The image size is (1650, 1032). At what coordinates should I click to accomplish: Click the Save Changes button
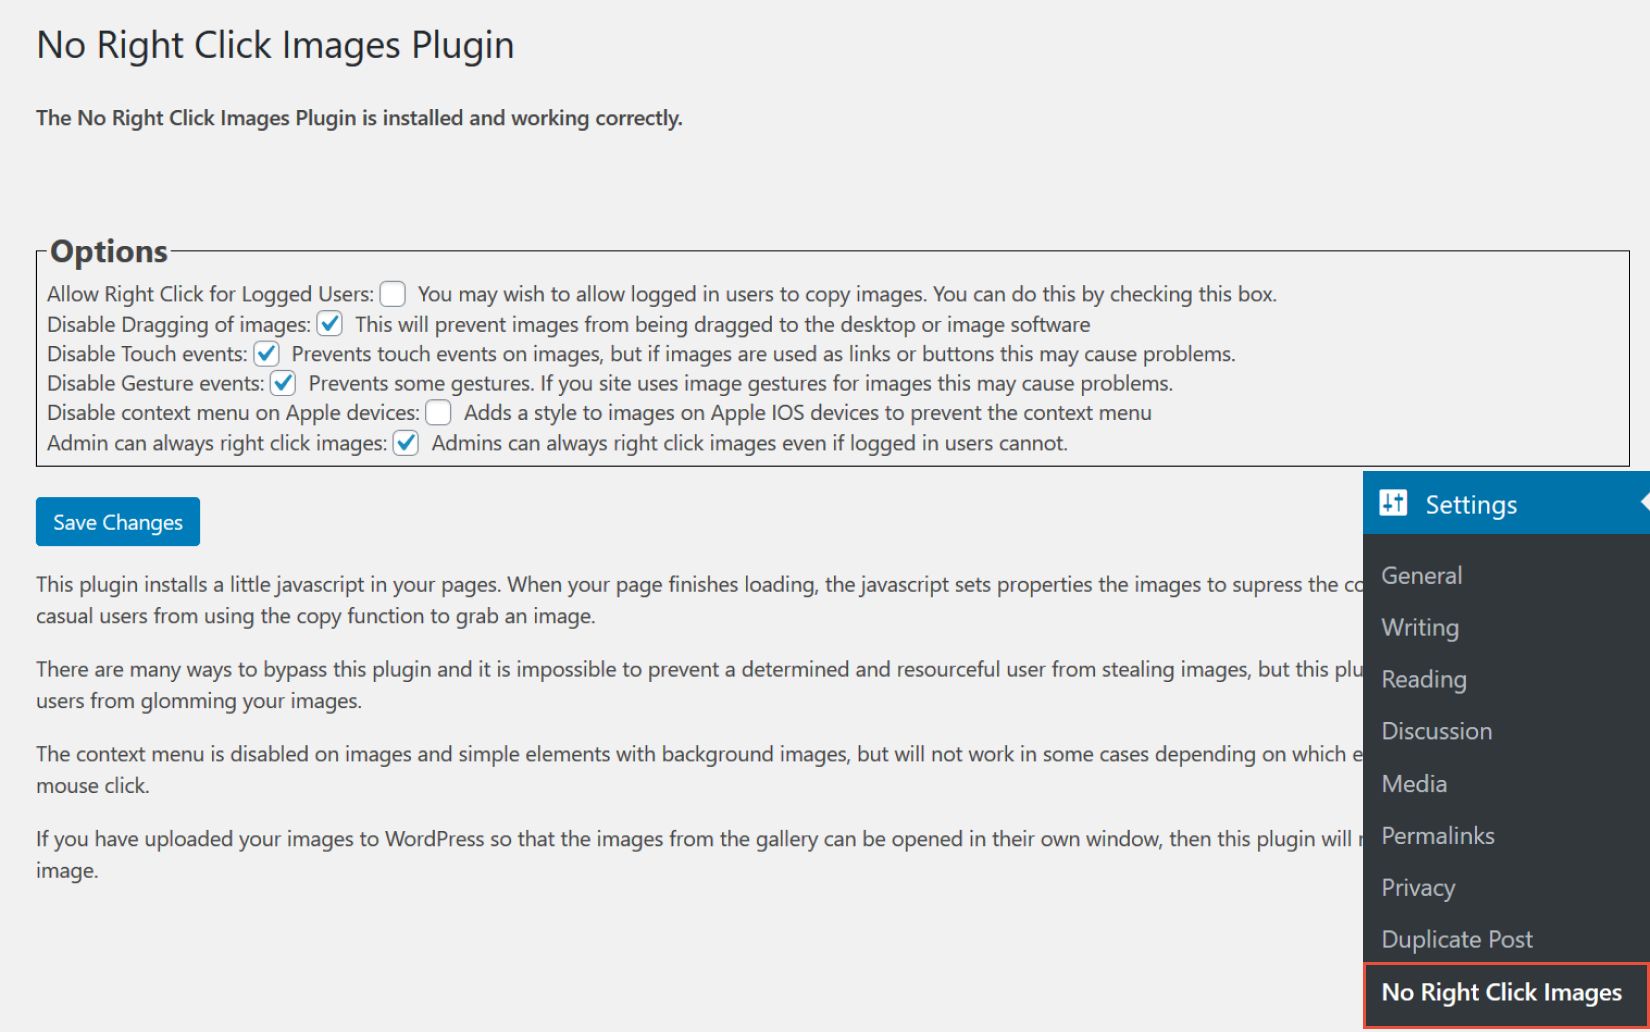click(117, 521)
